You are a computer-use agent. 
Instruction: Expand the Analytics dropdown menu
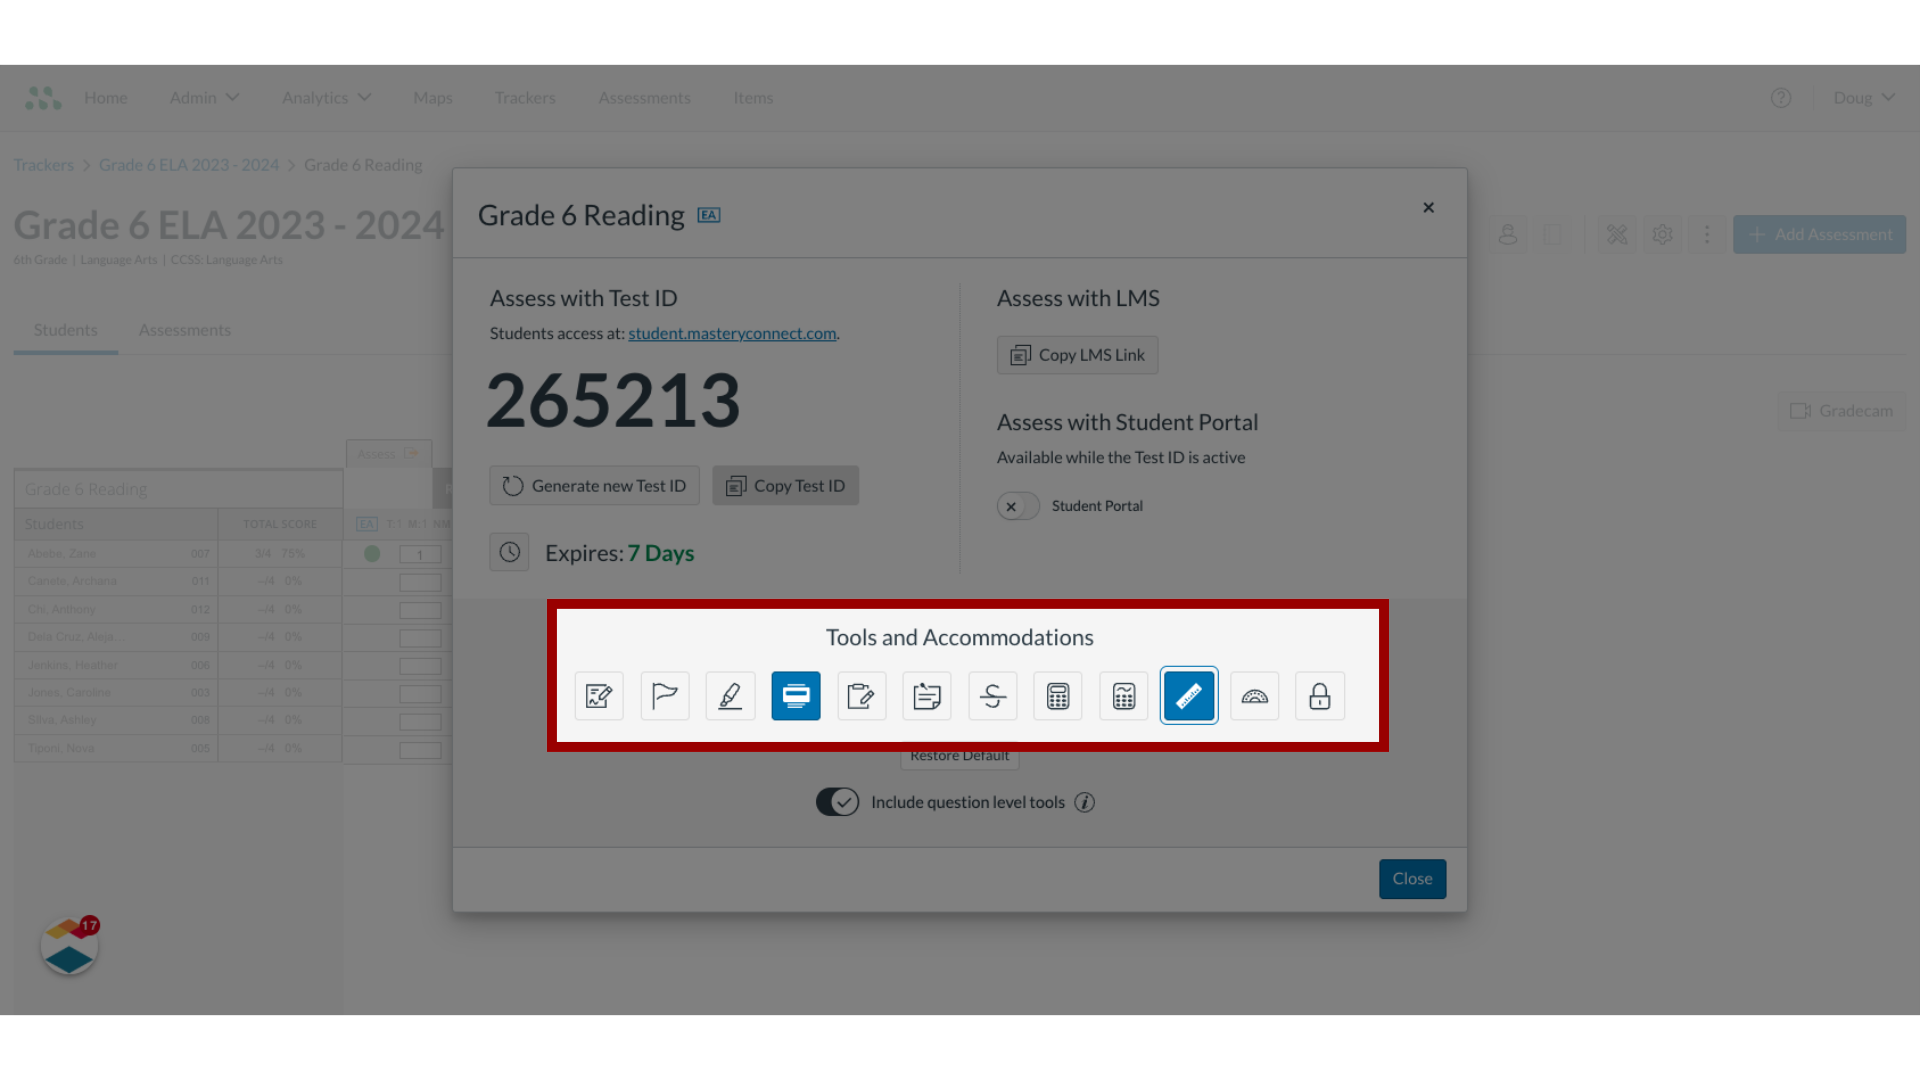pos(324,98)
